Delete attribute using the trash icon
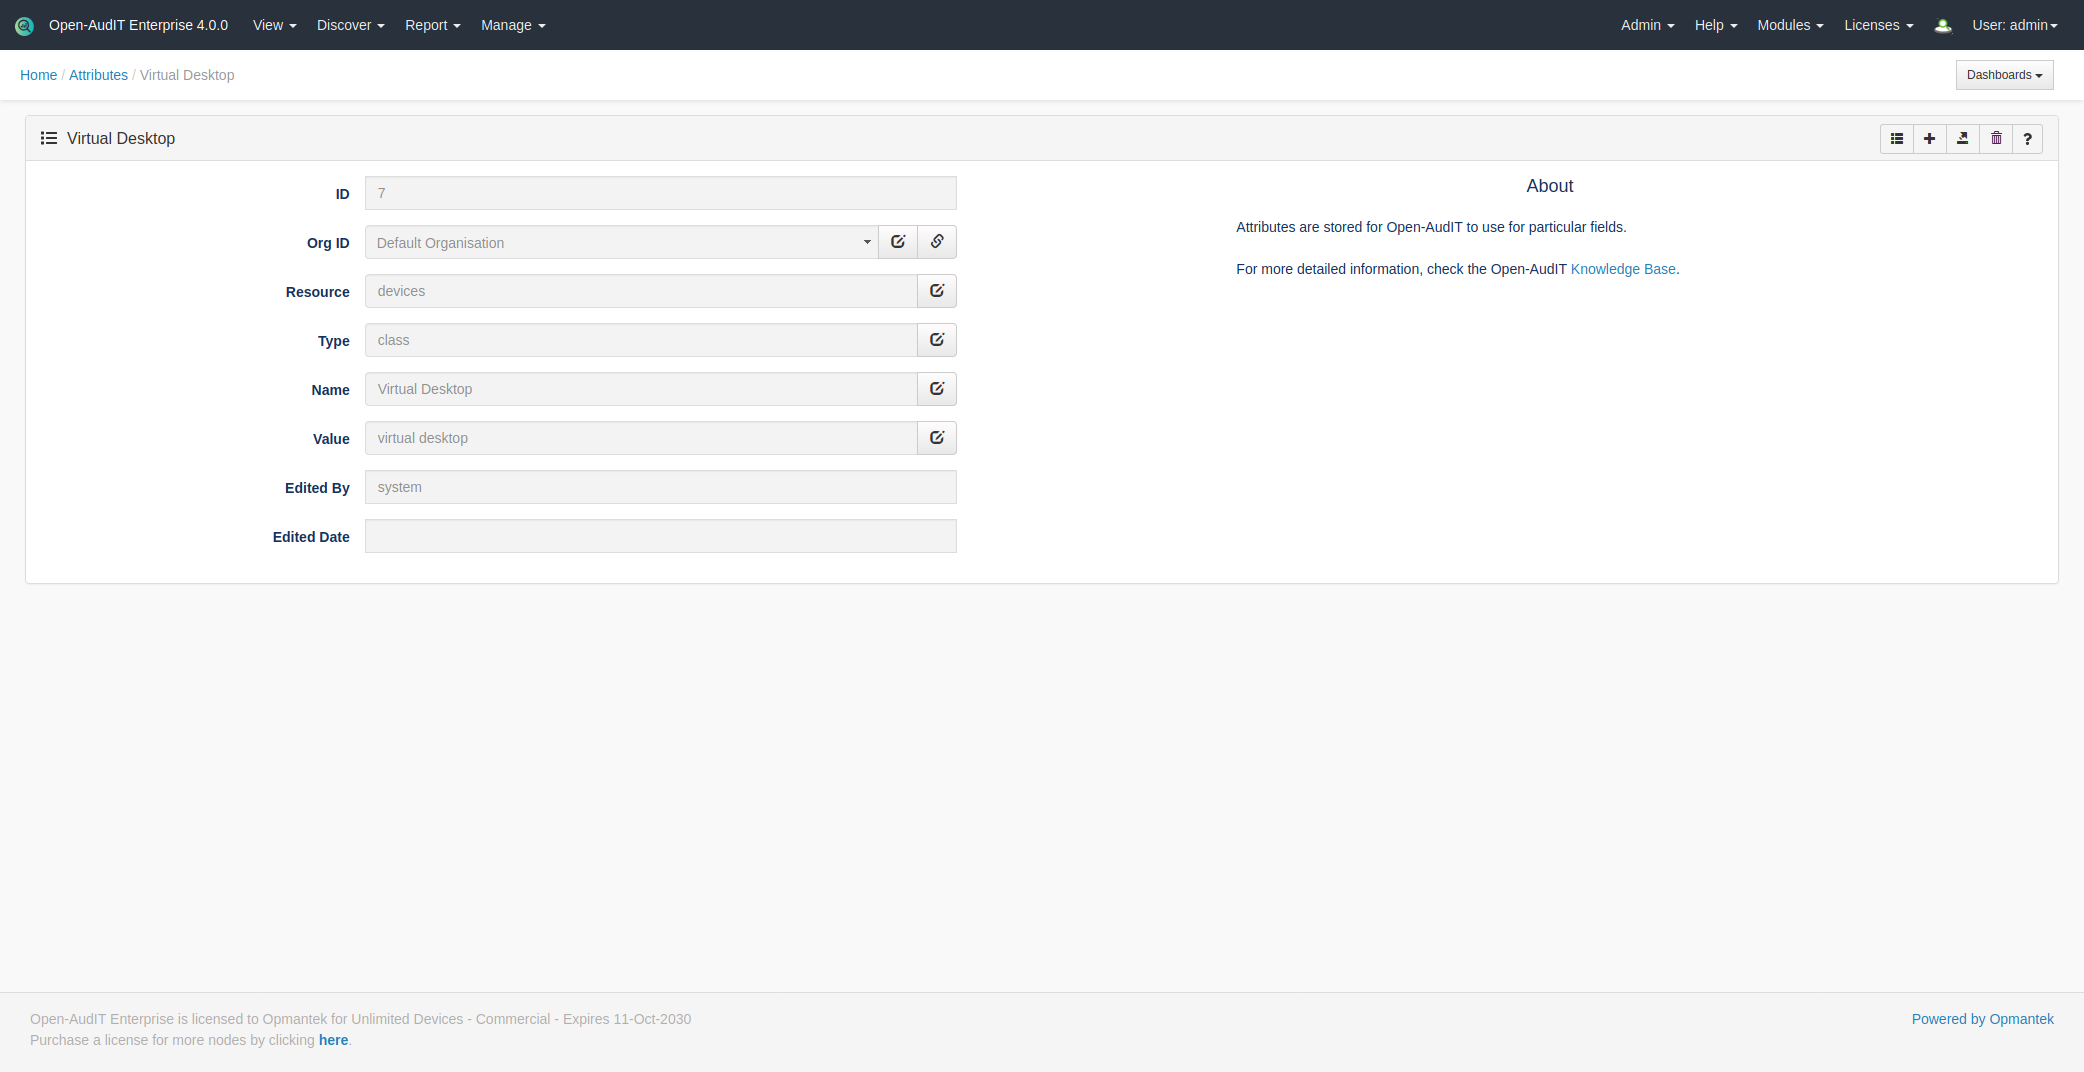This screenshot has width=2084, height=1072. click(x=1996, y=139)
